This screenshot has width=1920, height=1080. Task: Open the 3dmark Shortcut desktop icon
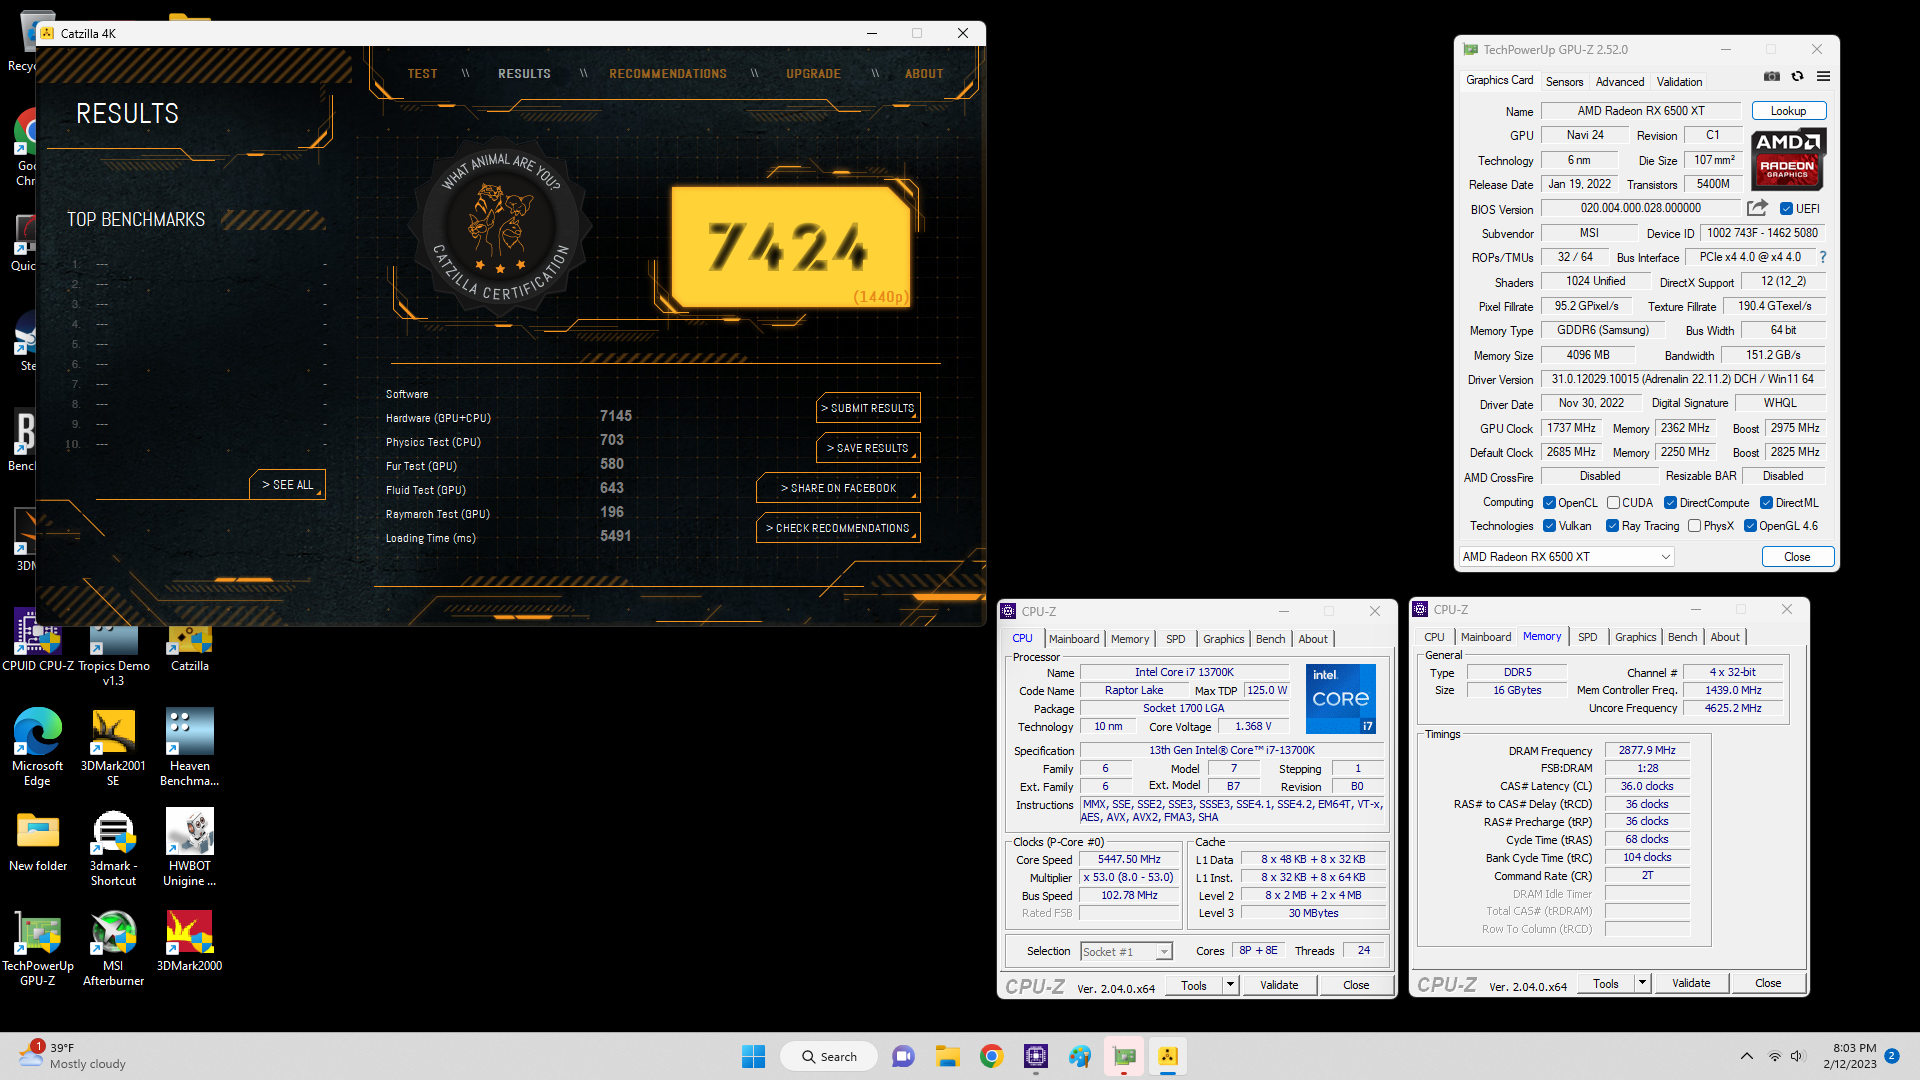(x=113, y=847)
